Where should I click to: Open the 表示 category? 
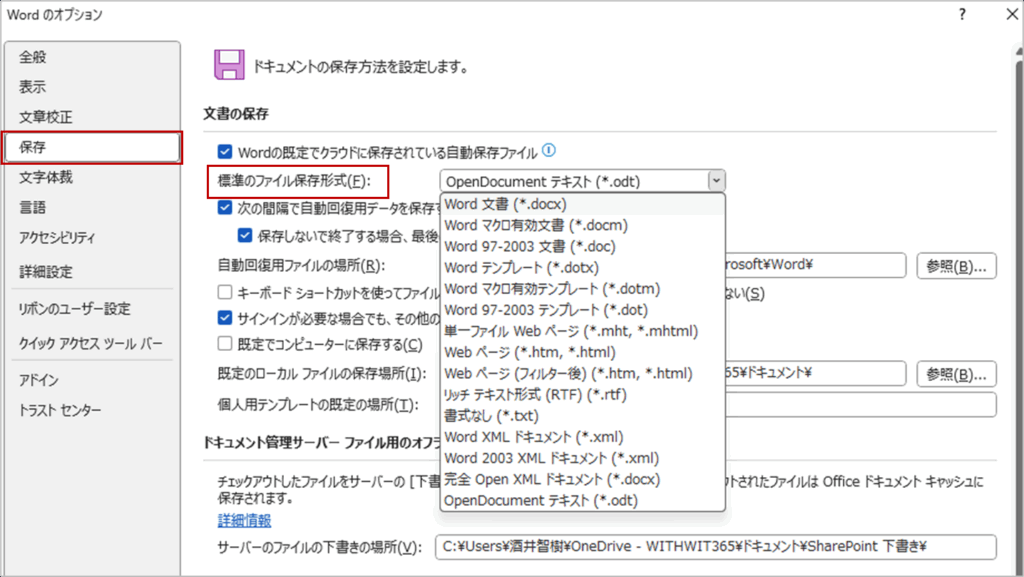[92, 87]
